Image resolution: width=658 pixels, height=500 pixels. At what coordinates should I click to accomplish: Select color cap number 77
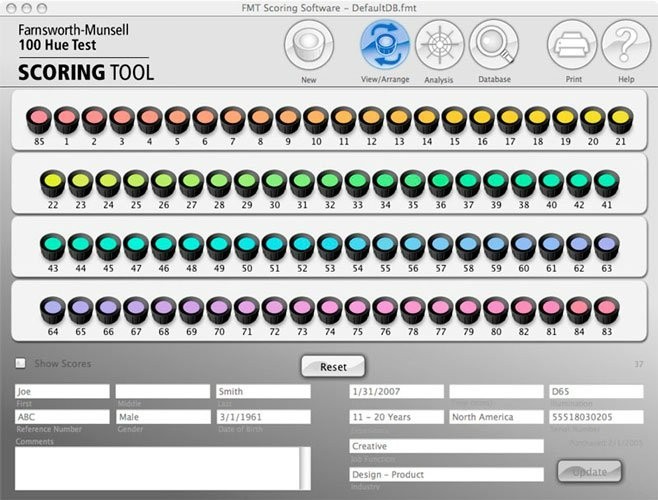tap(441, 310)
